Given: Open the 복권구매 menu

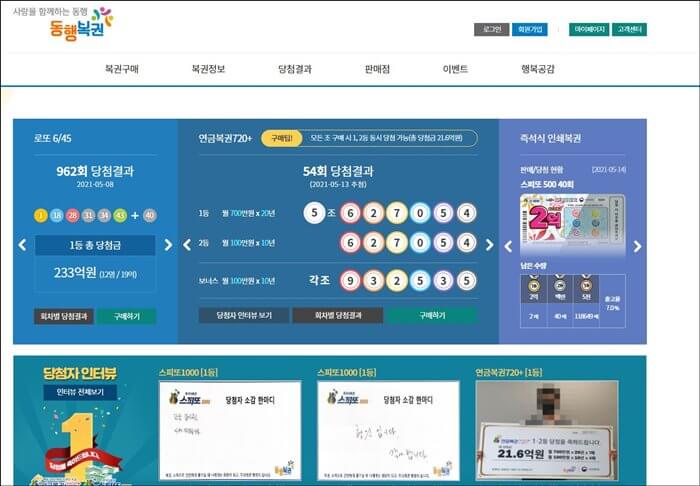Looking at the screenshot, I should [x=121, y=69].
